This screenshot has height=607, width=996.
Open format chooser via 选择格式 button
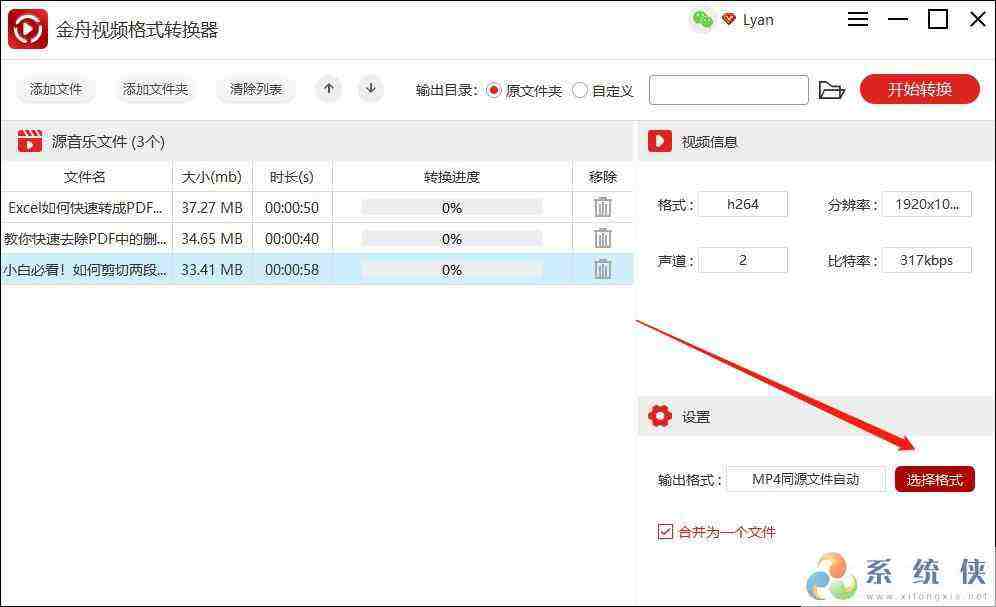[934, 480]
